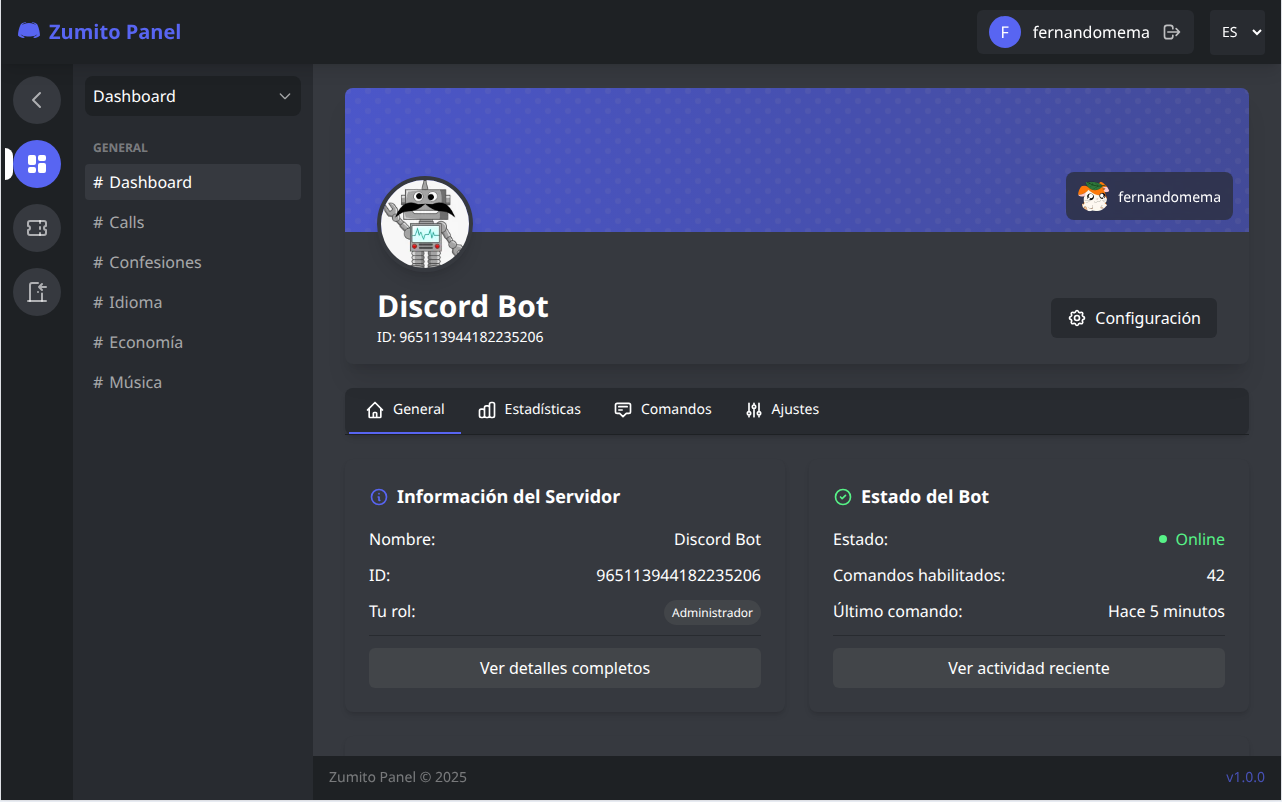This screenshot has height=802, width=1282.
Task: Open # Idioma in the sidebar
Action: point(193,302)
